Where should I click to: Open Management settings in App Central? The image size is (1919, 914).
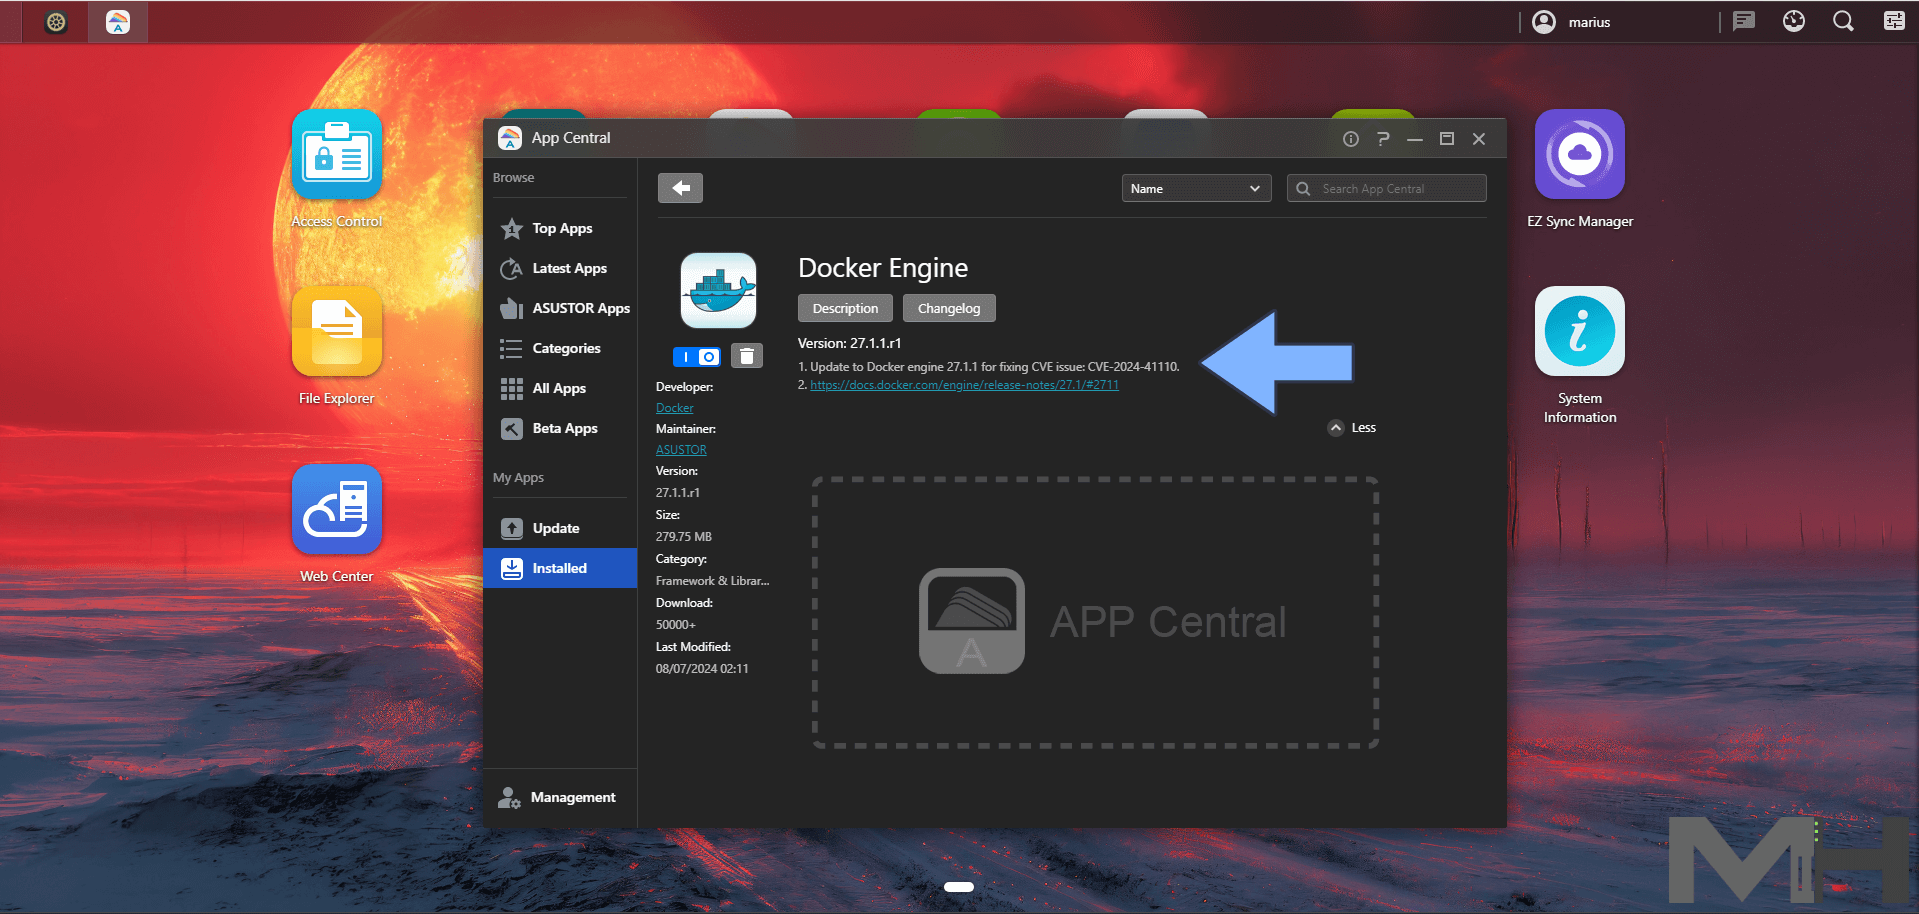[560, 797]
